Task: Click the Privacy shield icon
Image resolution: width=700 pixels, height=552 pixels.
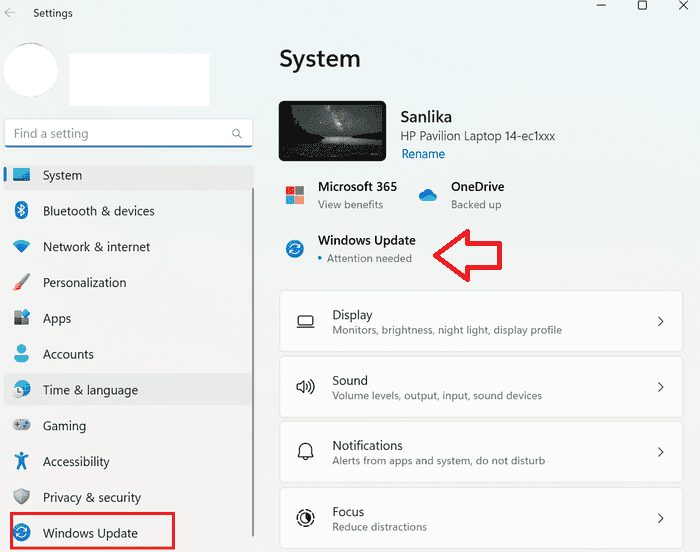Action: pos(21,496)
